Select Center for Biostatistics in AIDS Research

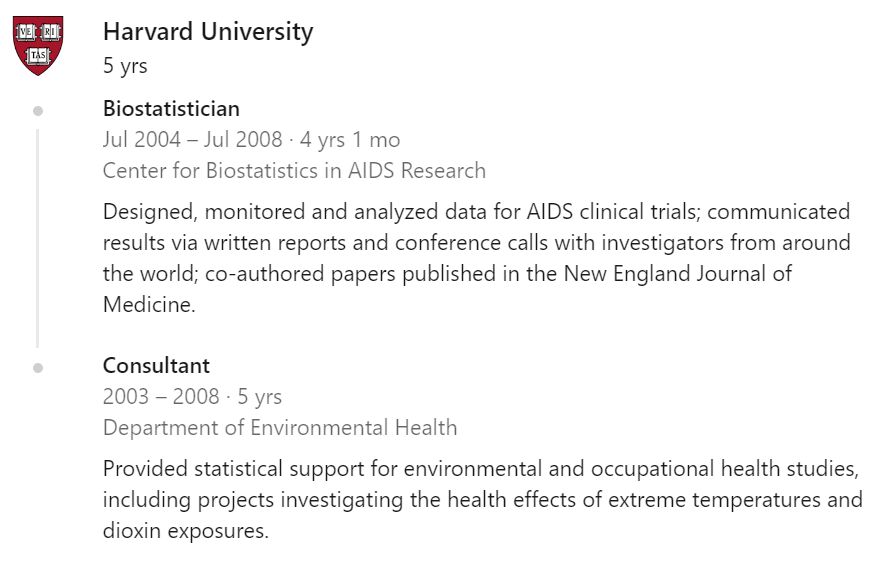pos(294,171)
